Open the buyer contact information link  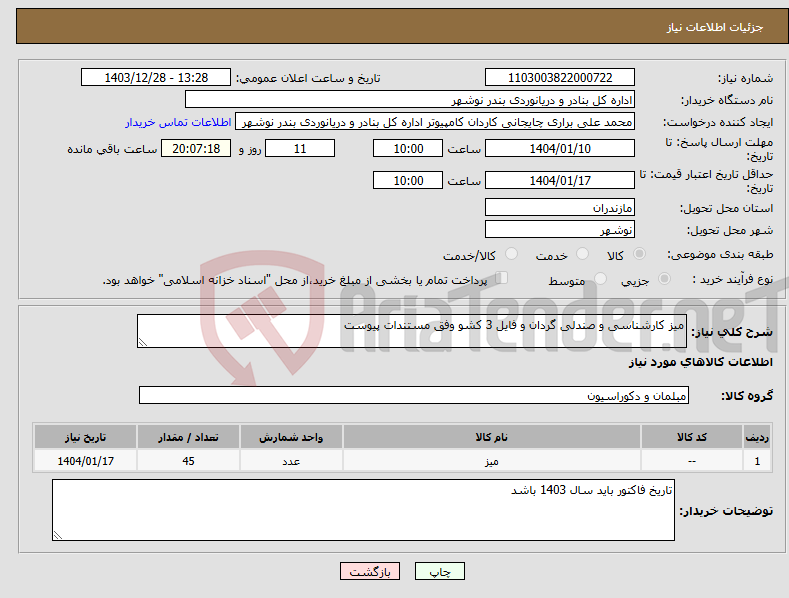178,122
